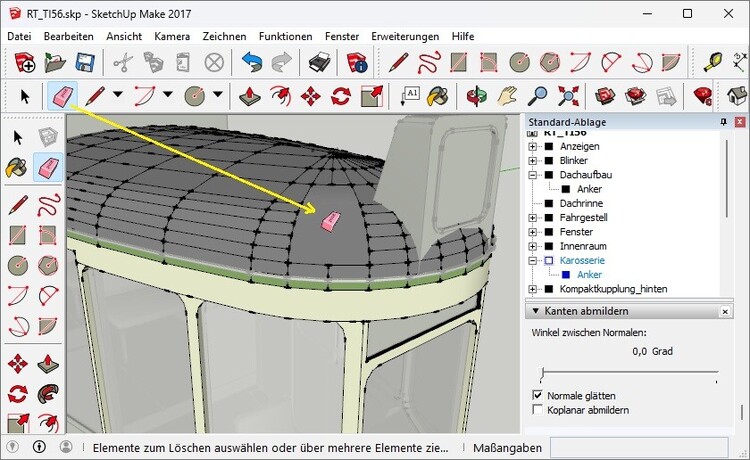Choose the Offset tool in Large Tool Set
The image size is (750, 460).
click(48, 423)
